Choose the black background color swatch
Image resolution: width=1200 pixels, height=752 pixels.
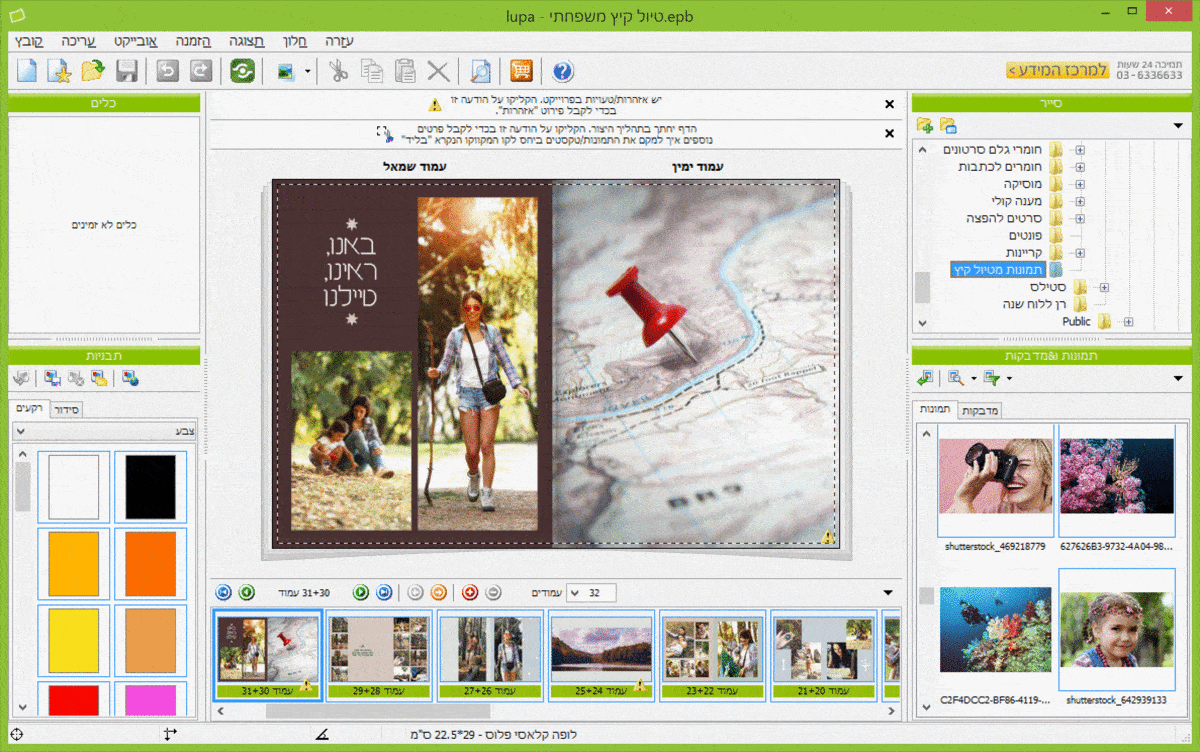(x=150, y=486)
